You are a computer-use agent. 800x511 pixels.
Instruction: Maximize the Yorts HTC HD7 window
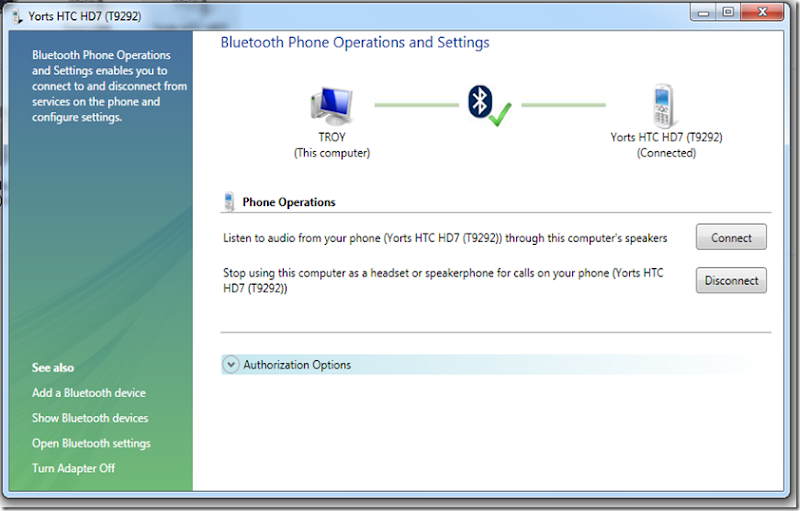[728, 12]
